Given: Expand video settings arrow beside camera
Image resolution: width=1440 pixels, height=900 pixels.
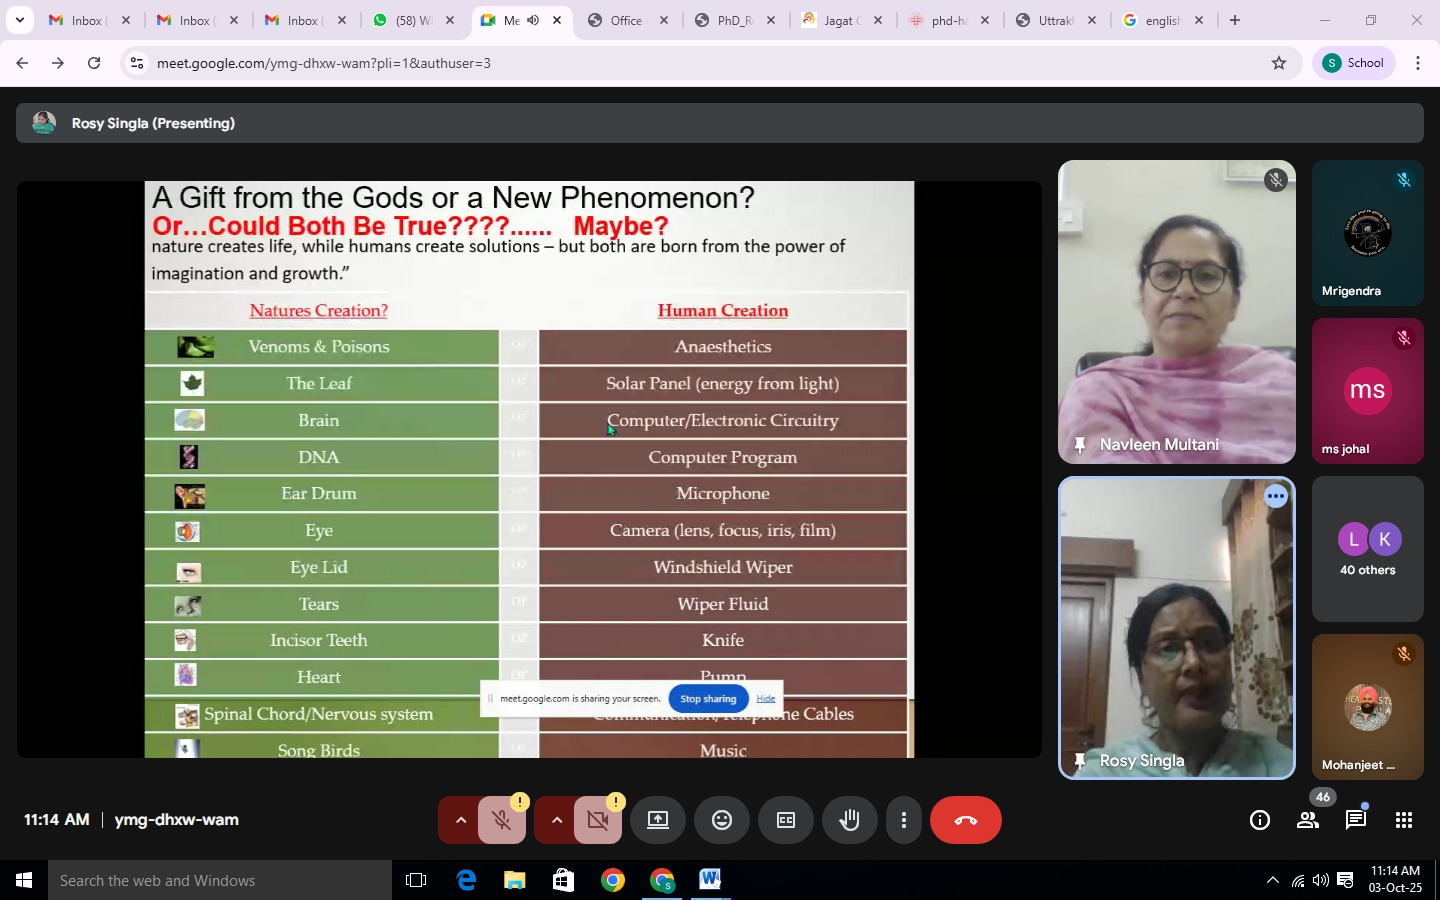Looking at the screenshot, I should (x=556, y=820).
